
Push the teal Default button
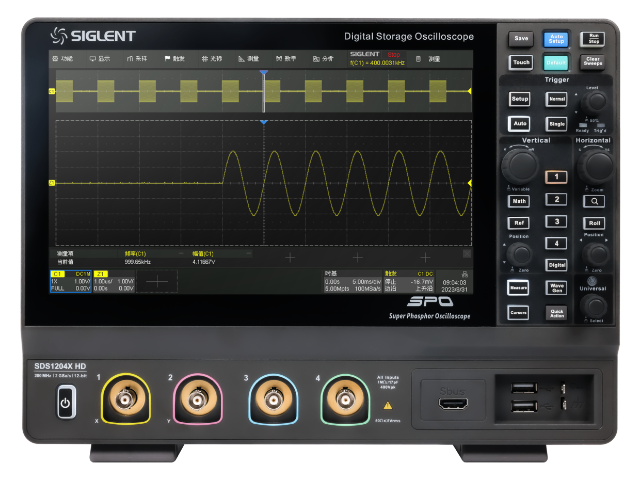[x=556, y=62]
